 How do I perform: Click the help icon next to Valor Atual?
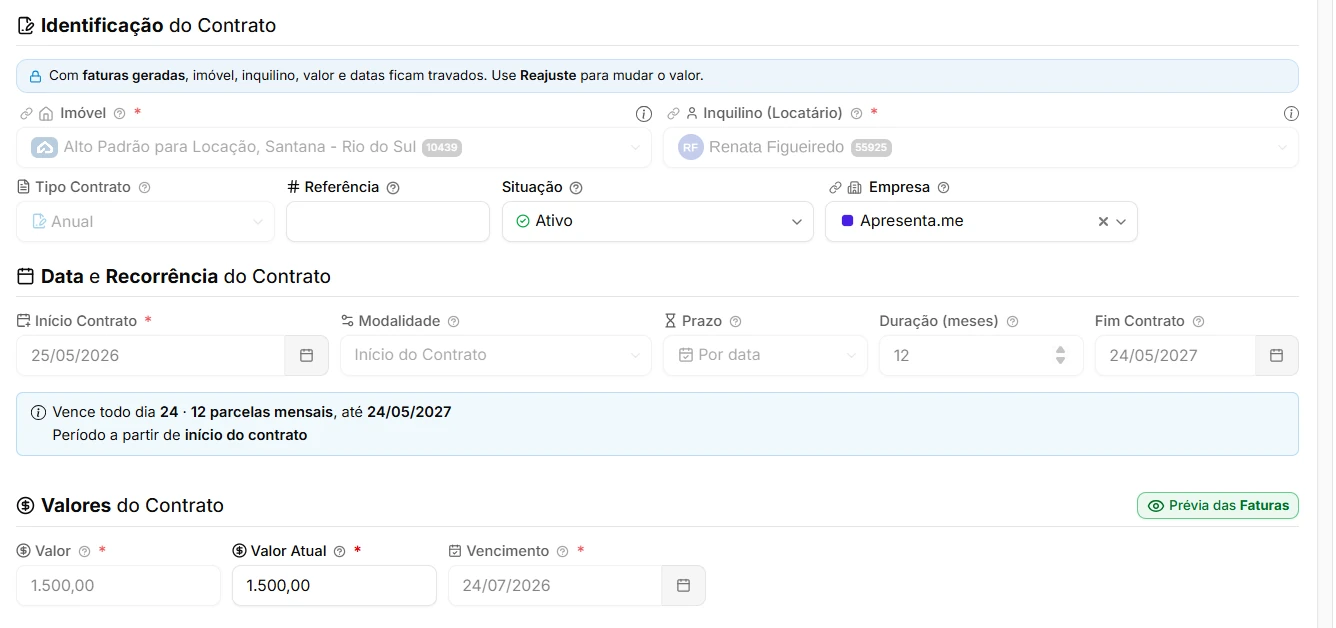340,552
